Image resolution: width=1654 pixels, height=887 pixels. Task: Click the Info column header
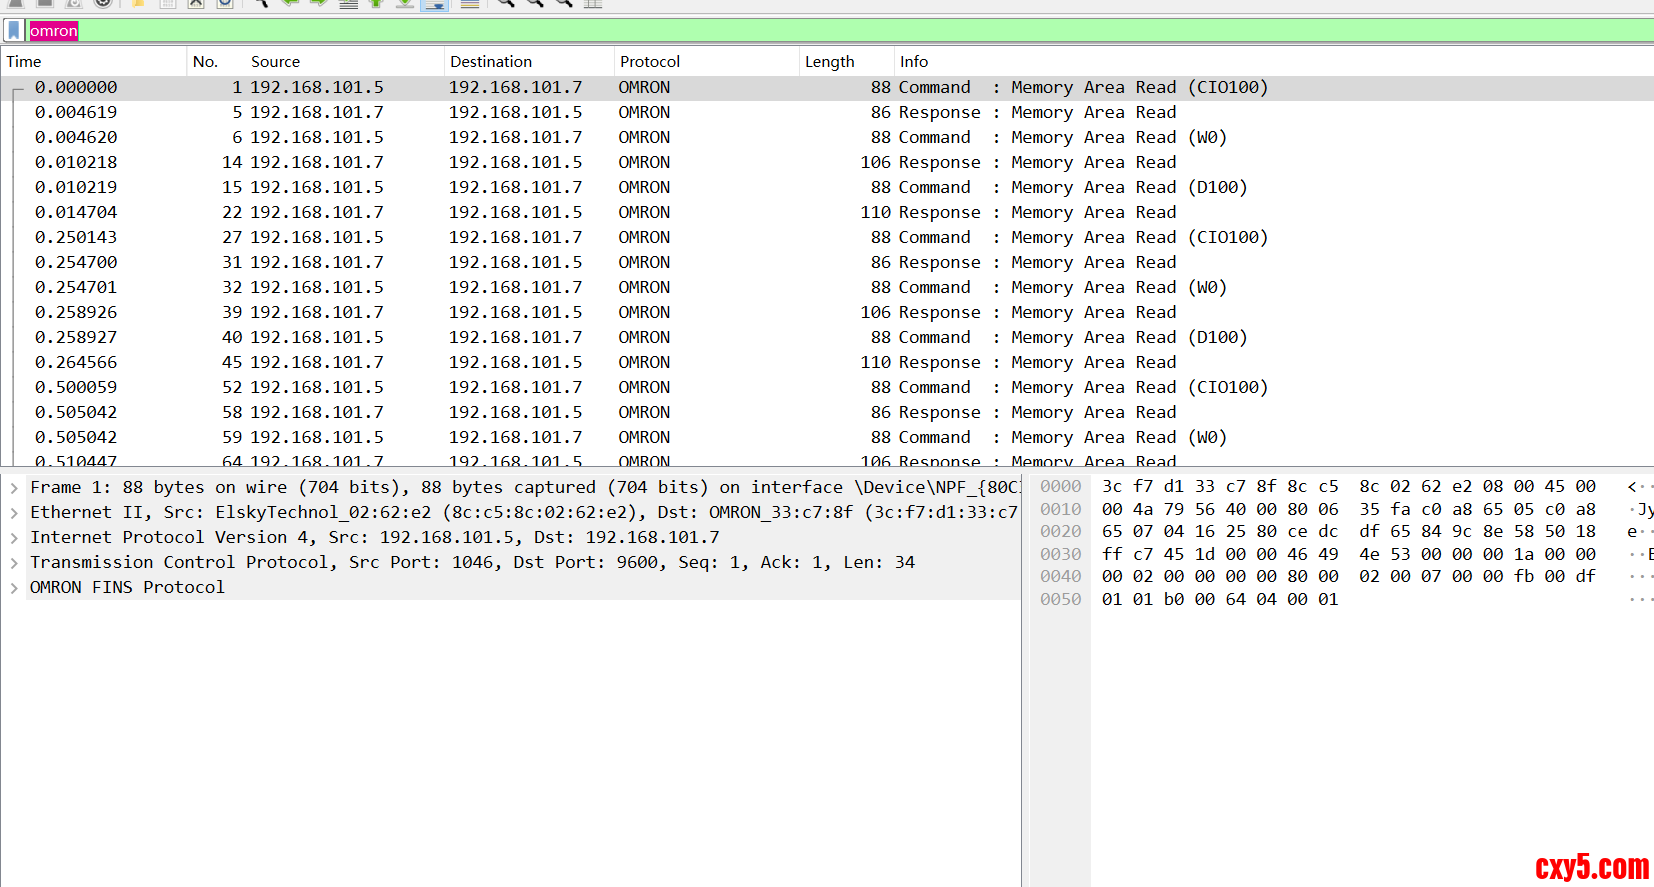point(914,62)
